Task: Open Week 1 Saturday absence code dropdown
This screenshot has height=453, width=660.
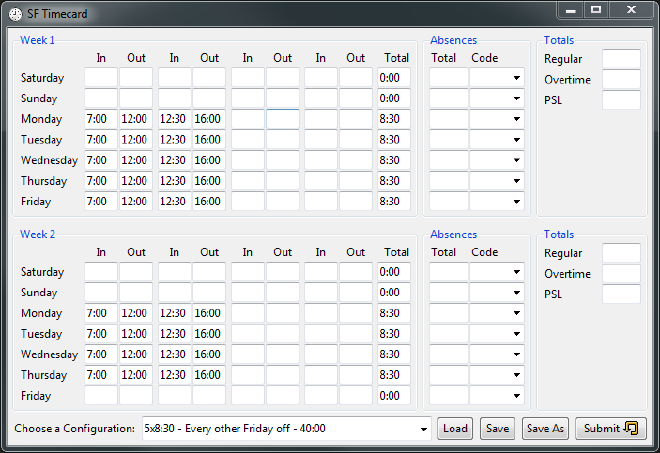Action: click(x=497, y=77)
